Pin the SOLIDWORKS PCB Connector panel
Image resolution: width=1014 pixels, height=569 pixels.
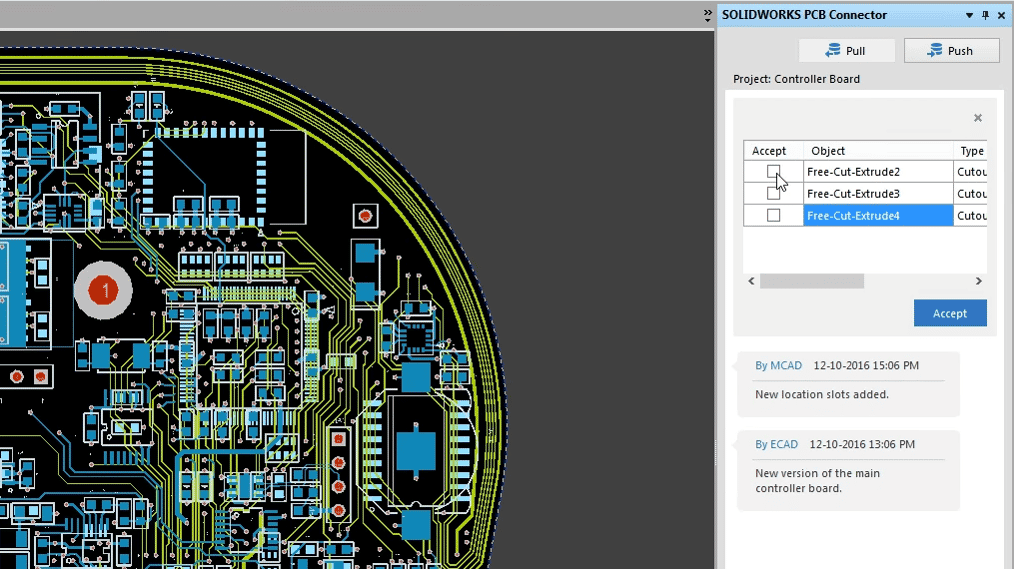tap(986, 15)
